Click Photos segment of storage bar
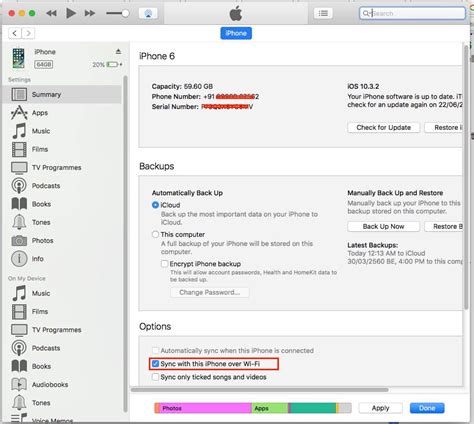This screenshot has width=474, height=424. tap(205, 408)
